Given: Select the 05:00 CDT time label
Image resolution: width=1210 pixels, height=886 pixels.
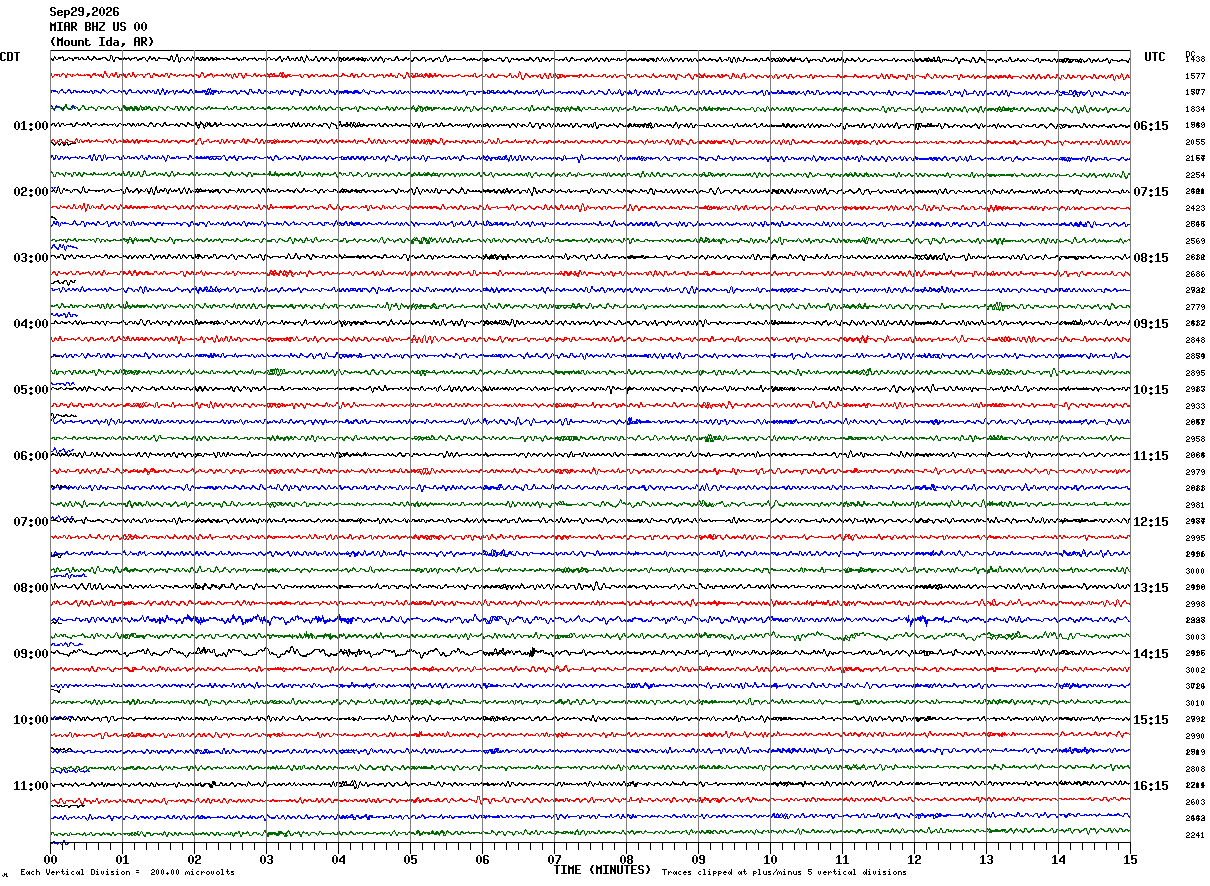Looking at the screenshot, I should pos(31,390).
